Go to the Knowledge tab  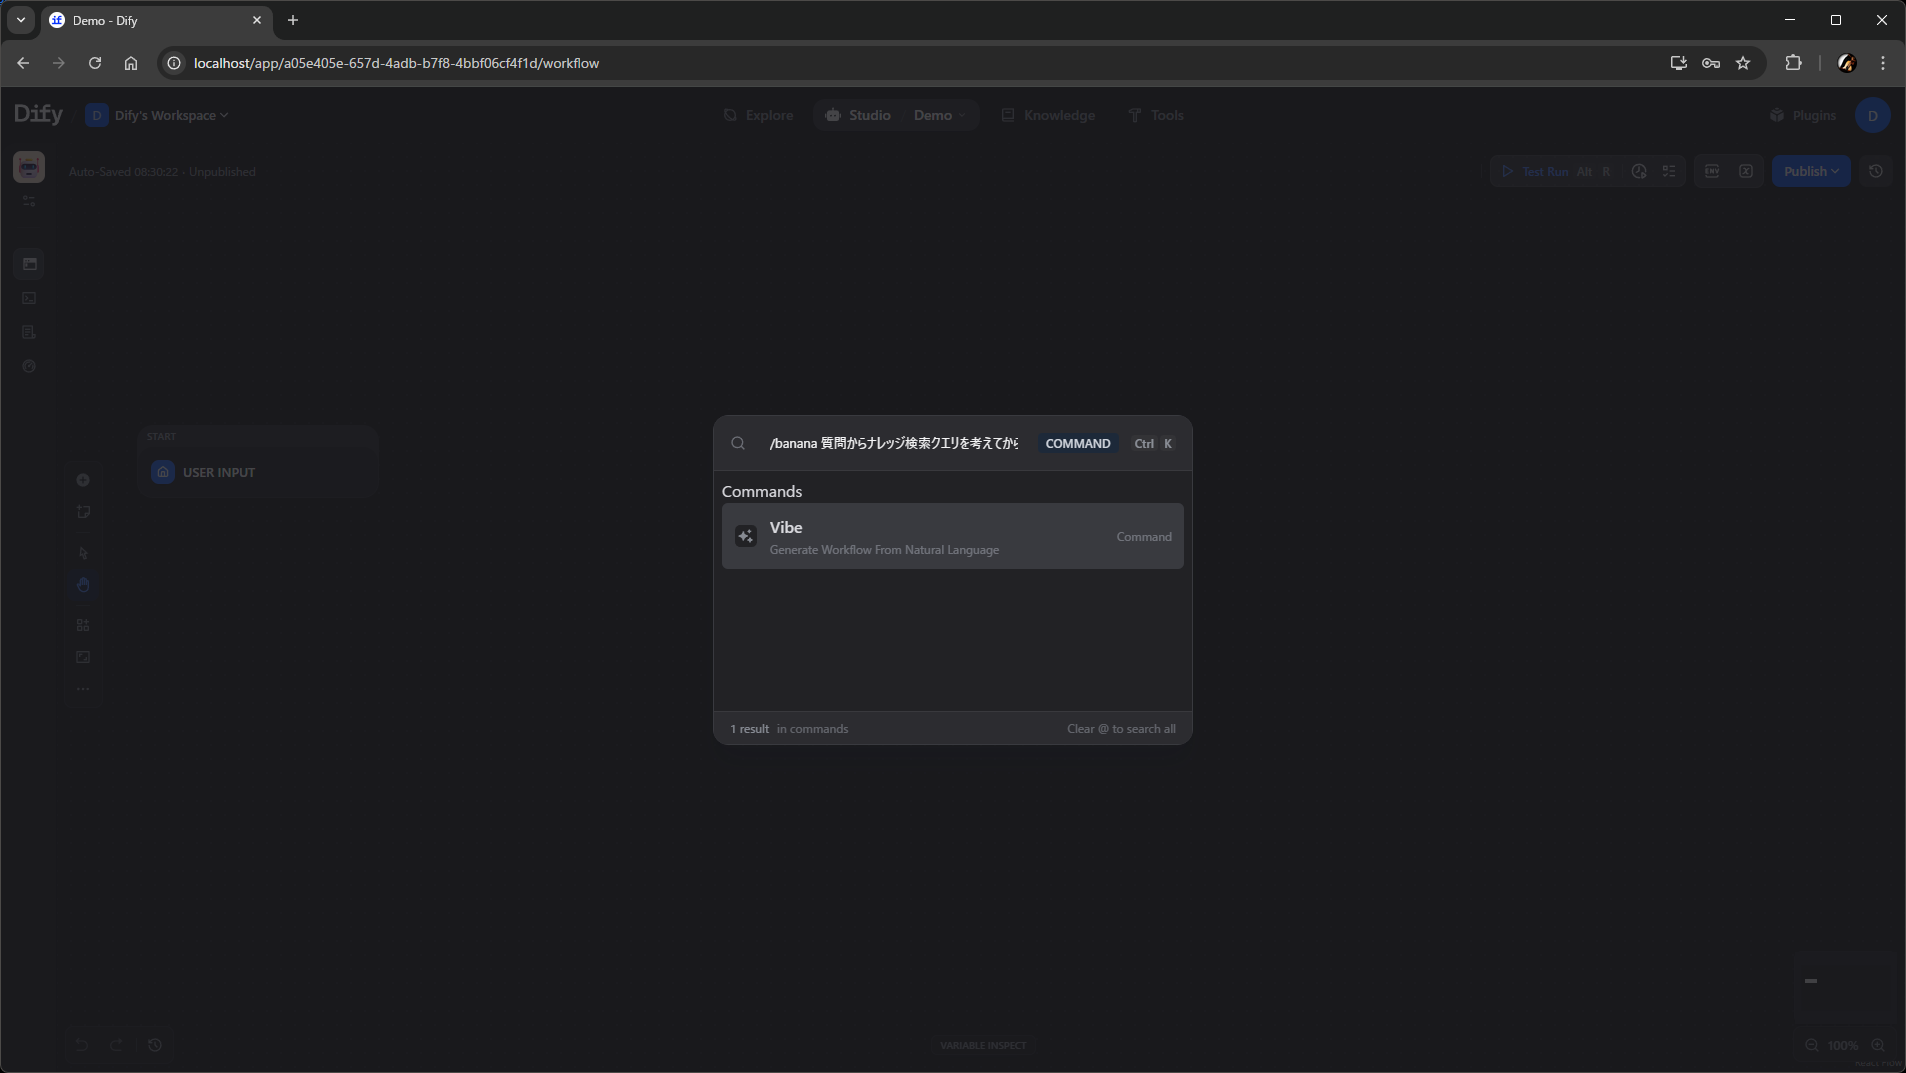1048,115
